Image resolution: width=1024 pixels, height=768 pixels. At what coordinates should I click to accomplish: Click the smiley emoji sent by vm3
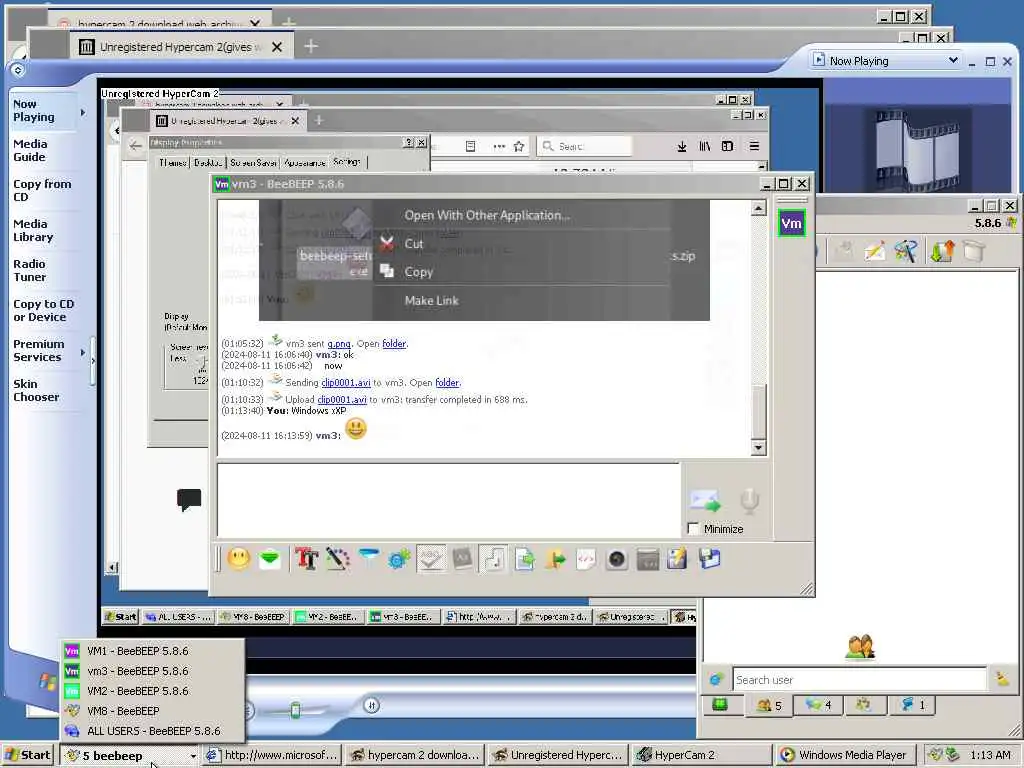point(356,428)
